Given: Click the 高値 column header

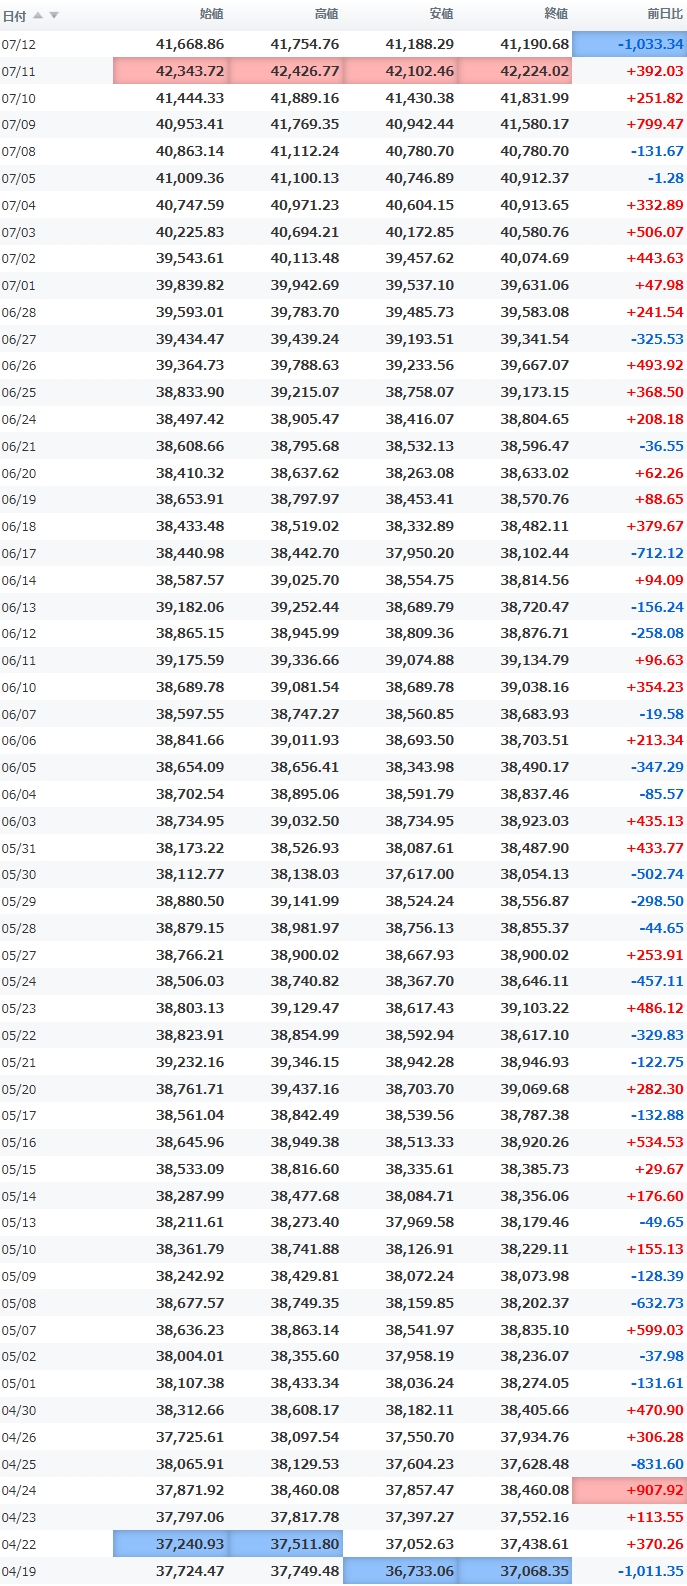Looking at the screenshot, I should pyautogui.click(x=326, y=14).
